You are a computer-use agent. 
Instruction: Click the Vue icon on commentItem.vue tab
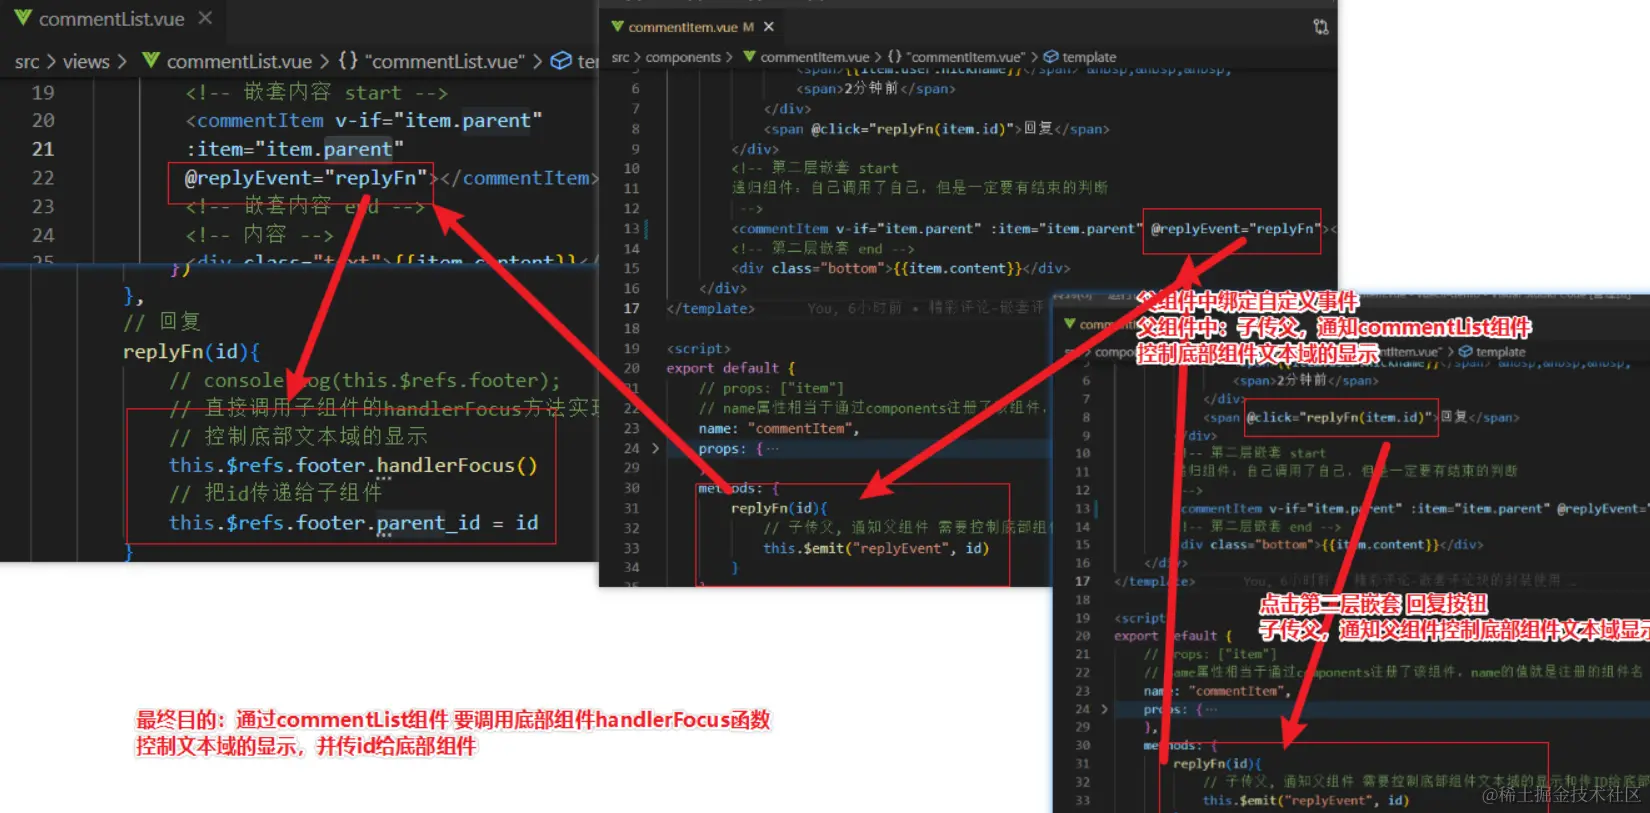pos(617,27)
